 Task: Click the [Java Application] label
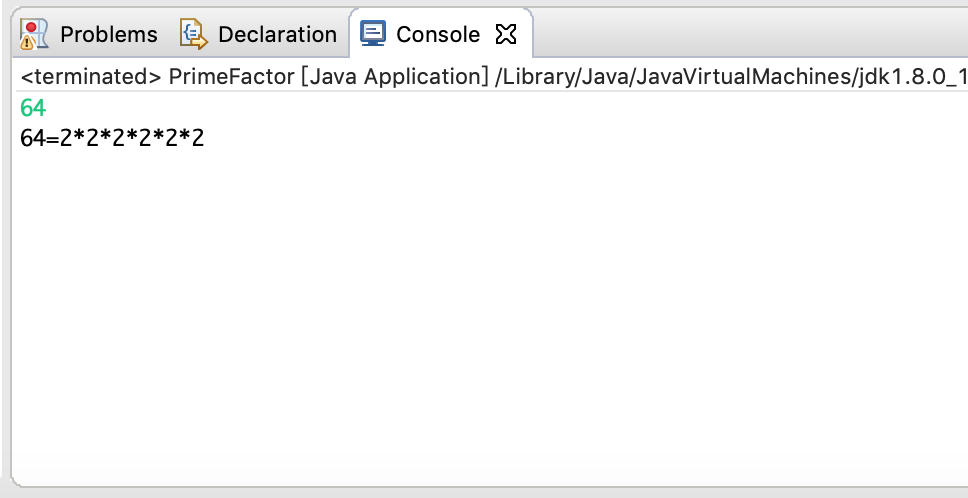pos(395,77)
